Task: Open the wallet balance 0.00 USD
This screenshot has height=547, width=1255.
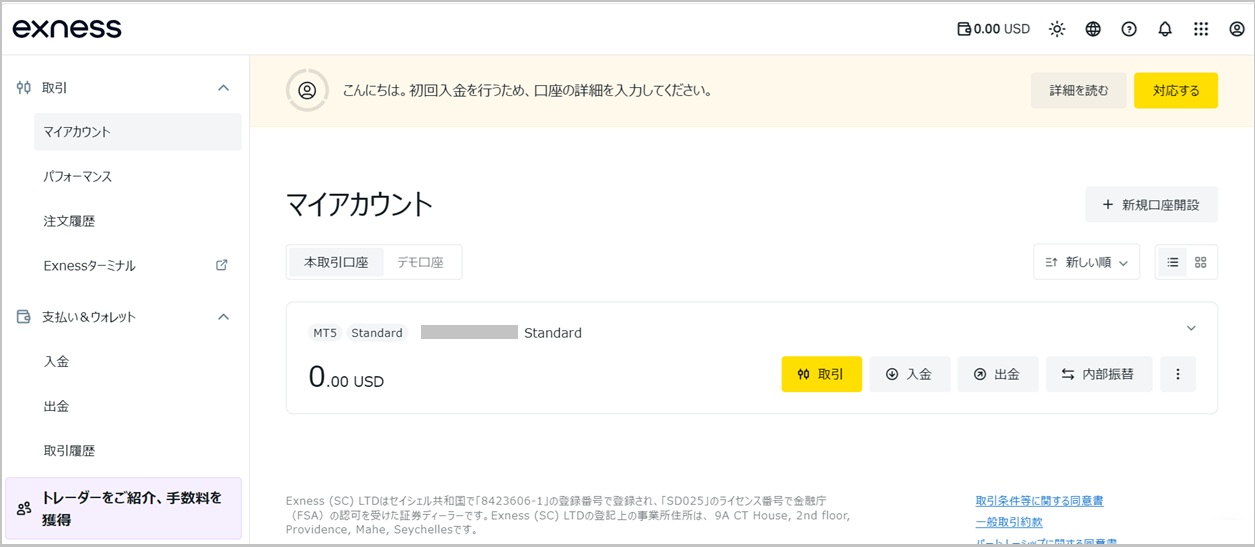Action: click(993, 29)
